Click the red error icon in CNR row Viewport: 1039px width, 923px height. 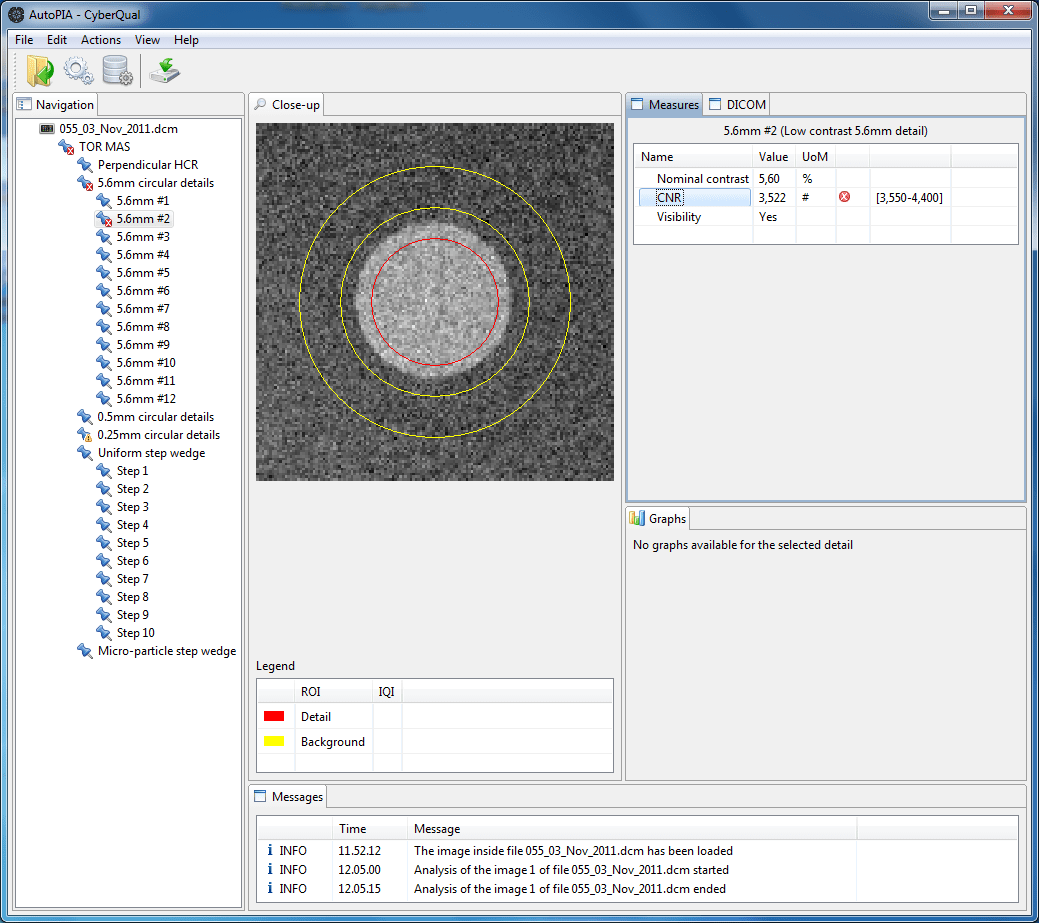[x=844, y=198]
